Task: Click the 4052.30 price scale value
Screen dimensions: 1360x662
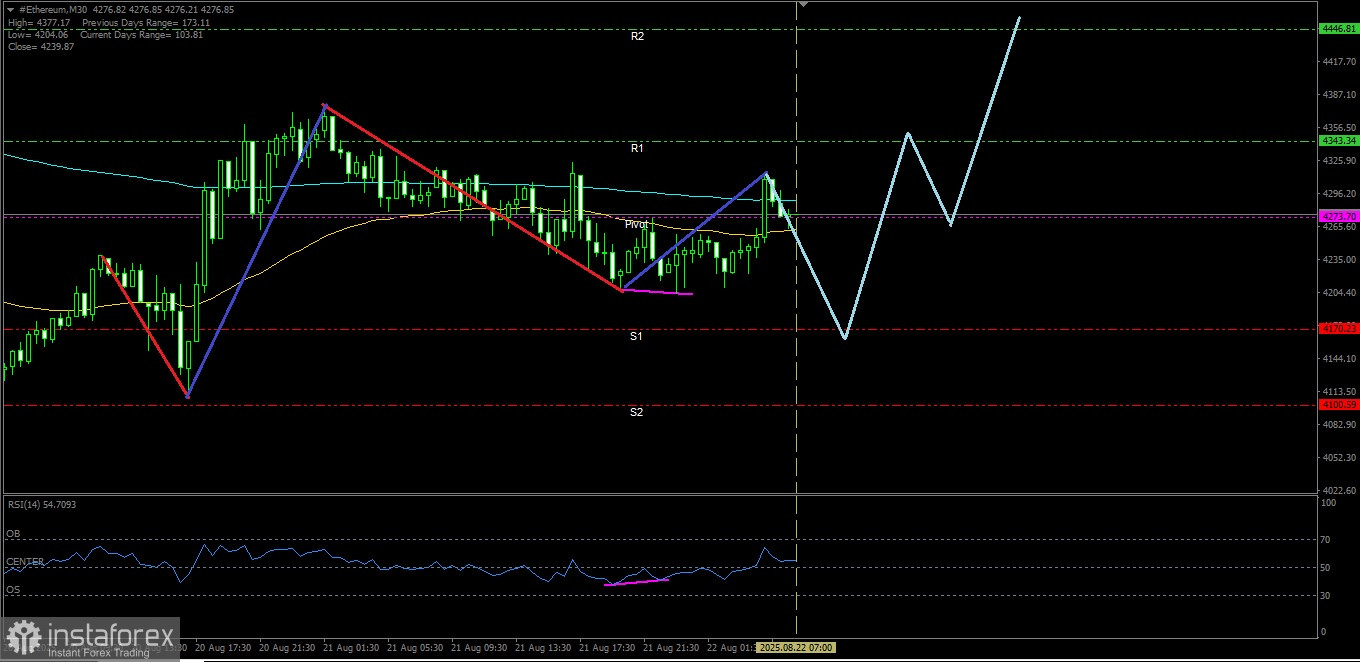Action: click(1338, 457)
